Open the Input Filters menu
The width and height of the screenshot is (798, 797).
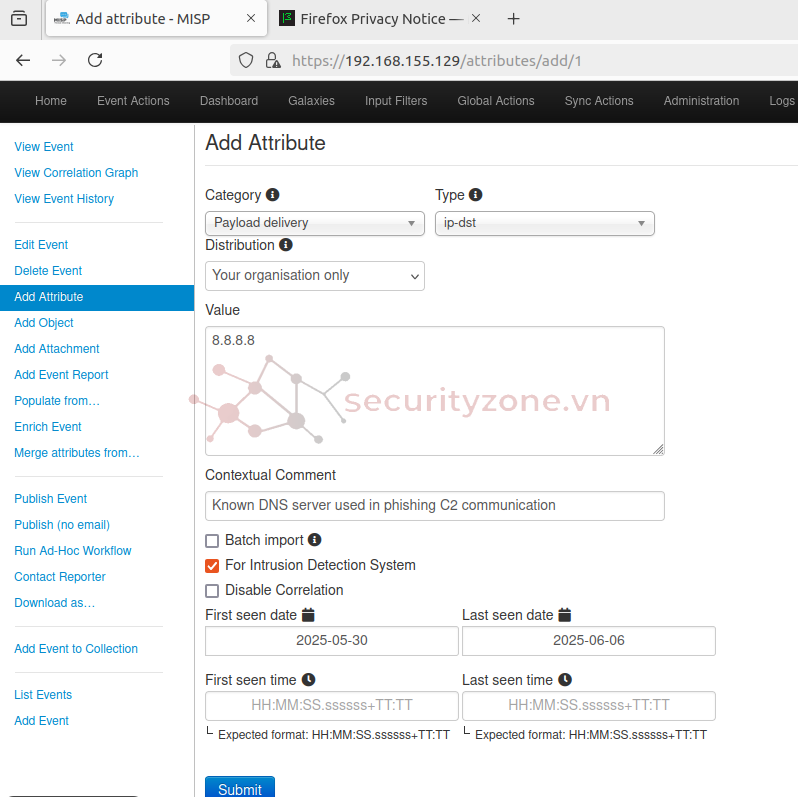(396, 101)
